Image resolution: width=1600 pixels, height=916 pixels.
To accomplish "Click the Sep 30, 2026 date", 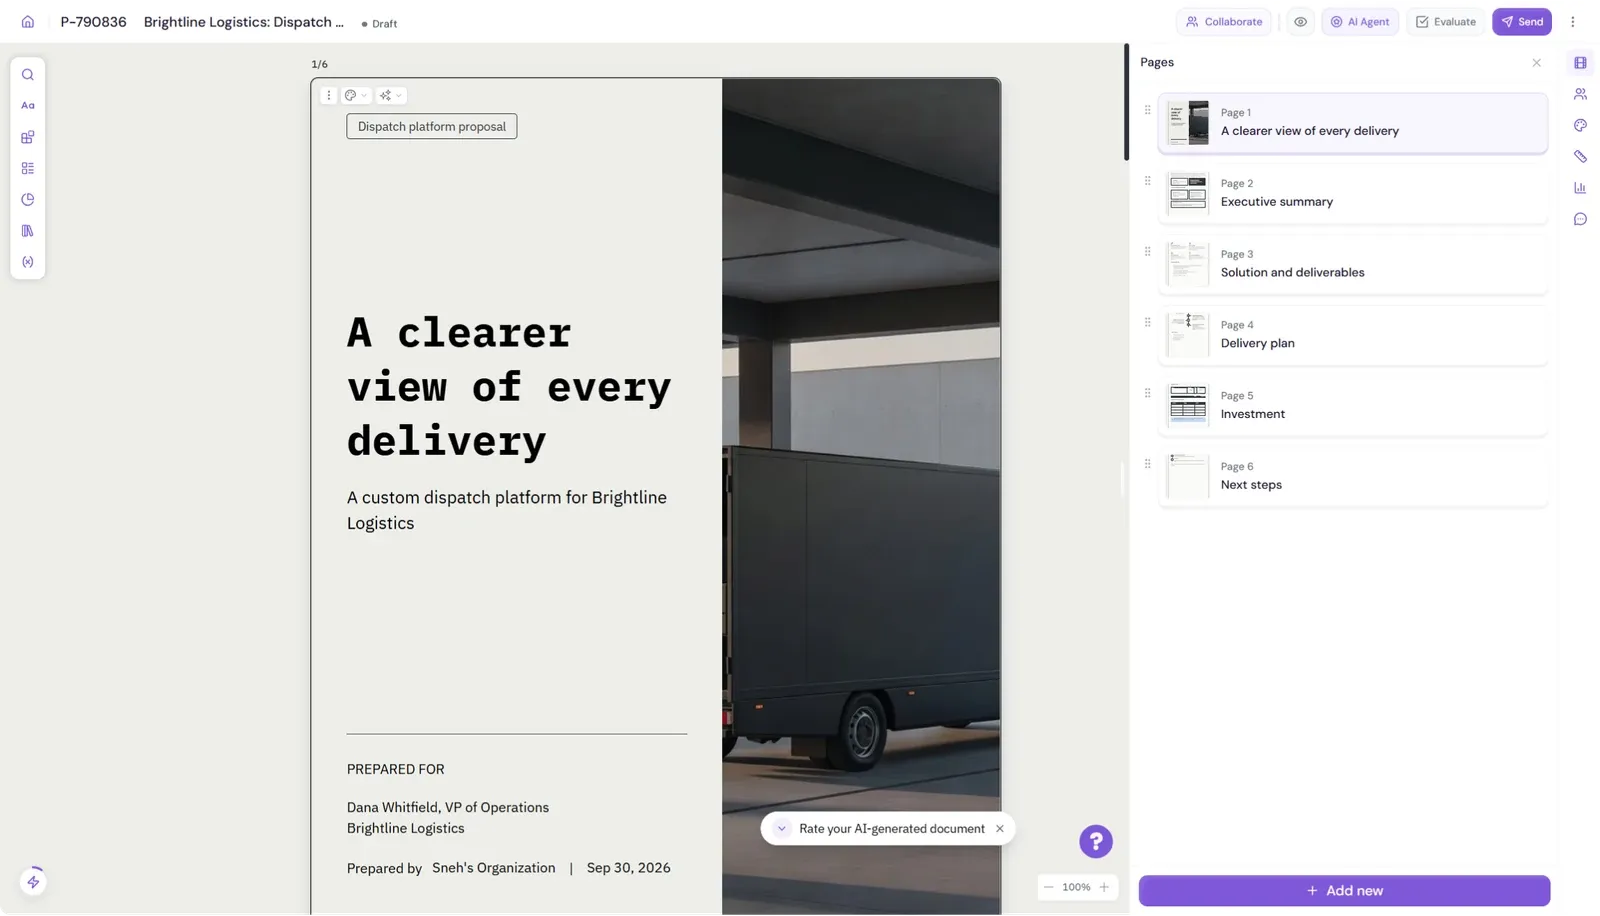I will (x=628, y=868).
